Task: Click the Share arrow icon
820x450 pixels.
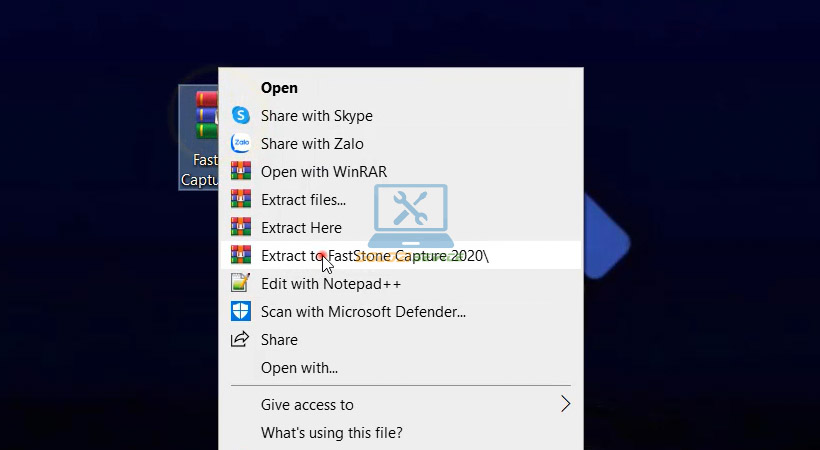Action: pos(240,340)
